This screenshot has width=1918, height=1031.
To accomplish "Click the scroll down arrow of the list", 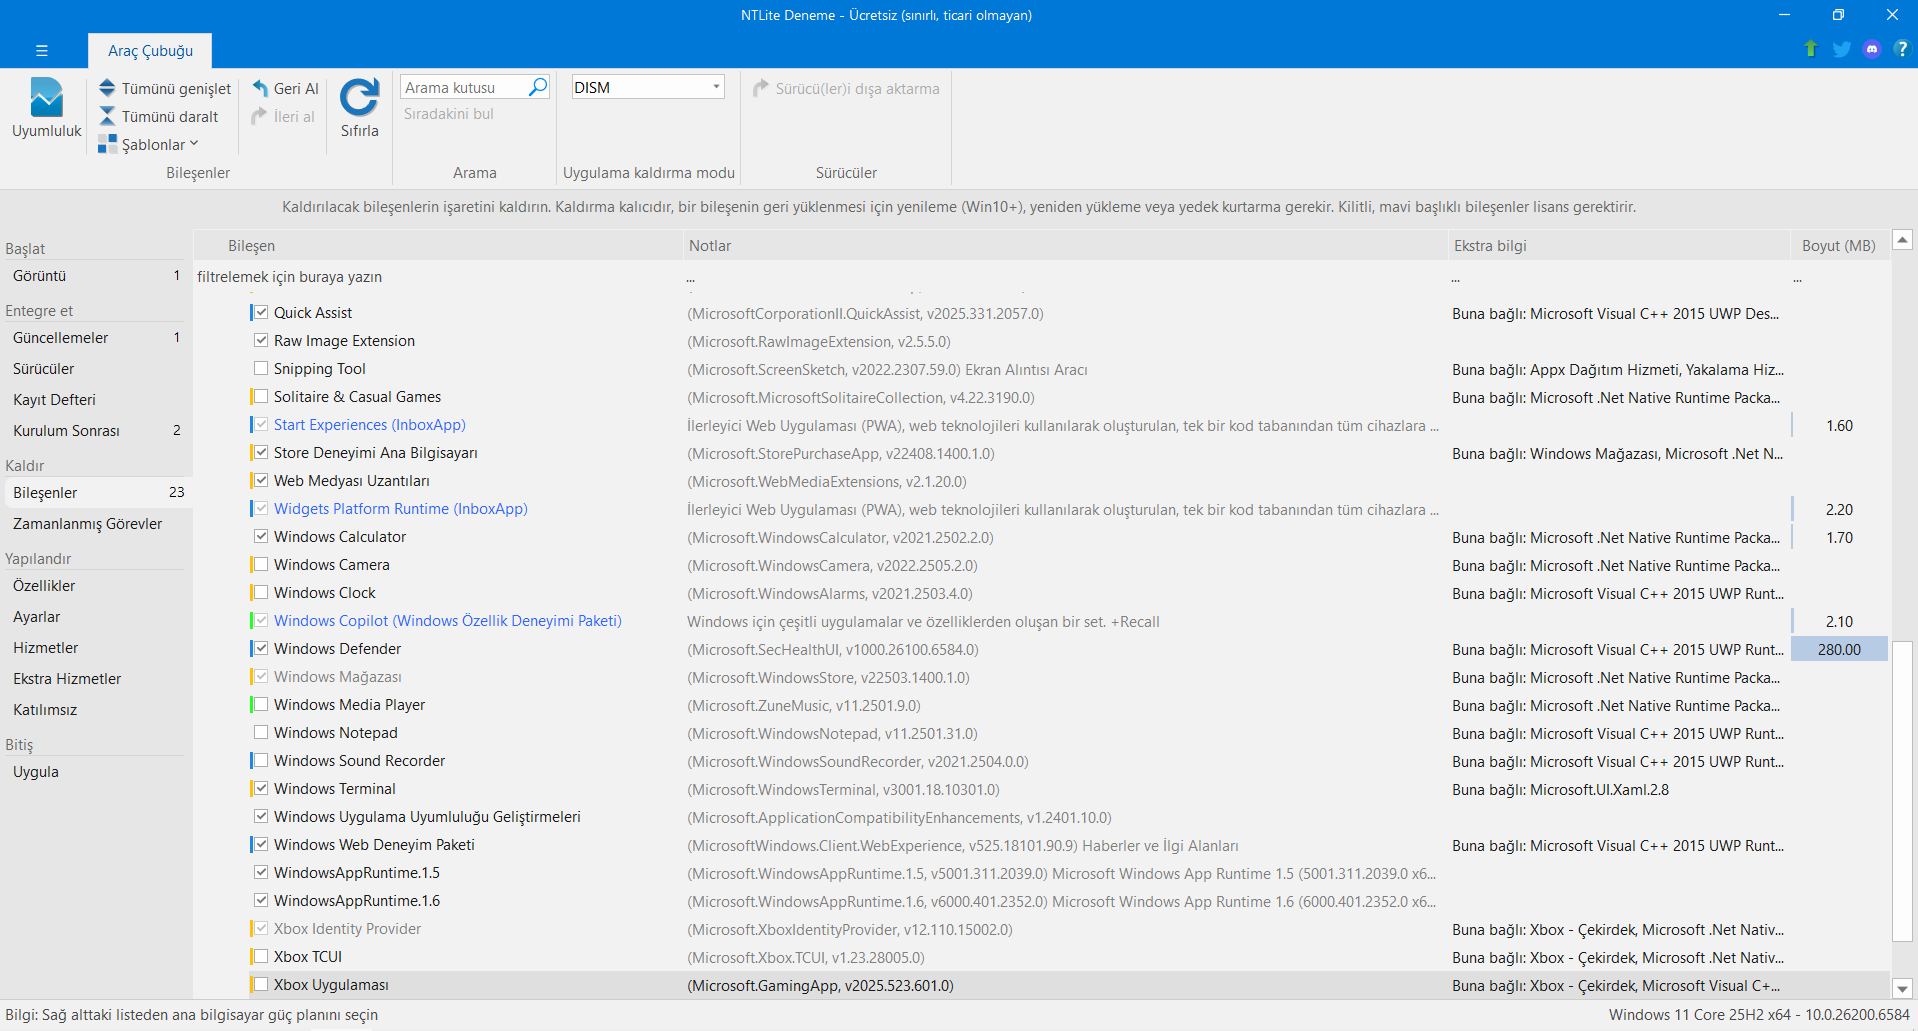I will (1902, 988).
